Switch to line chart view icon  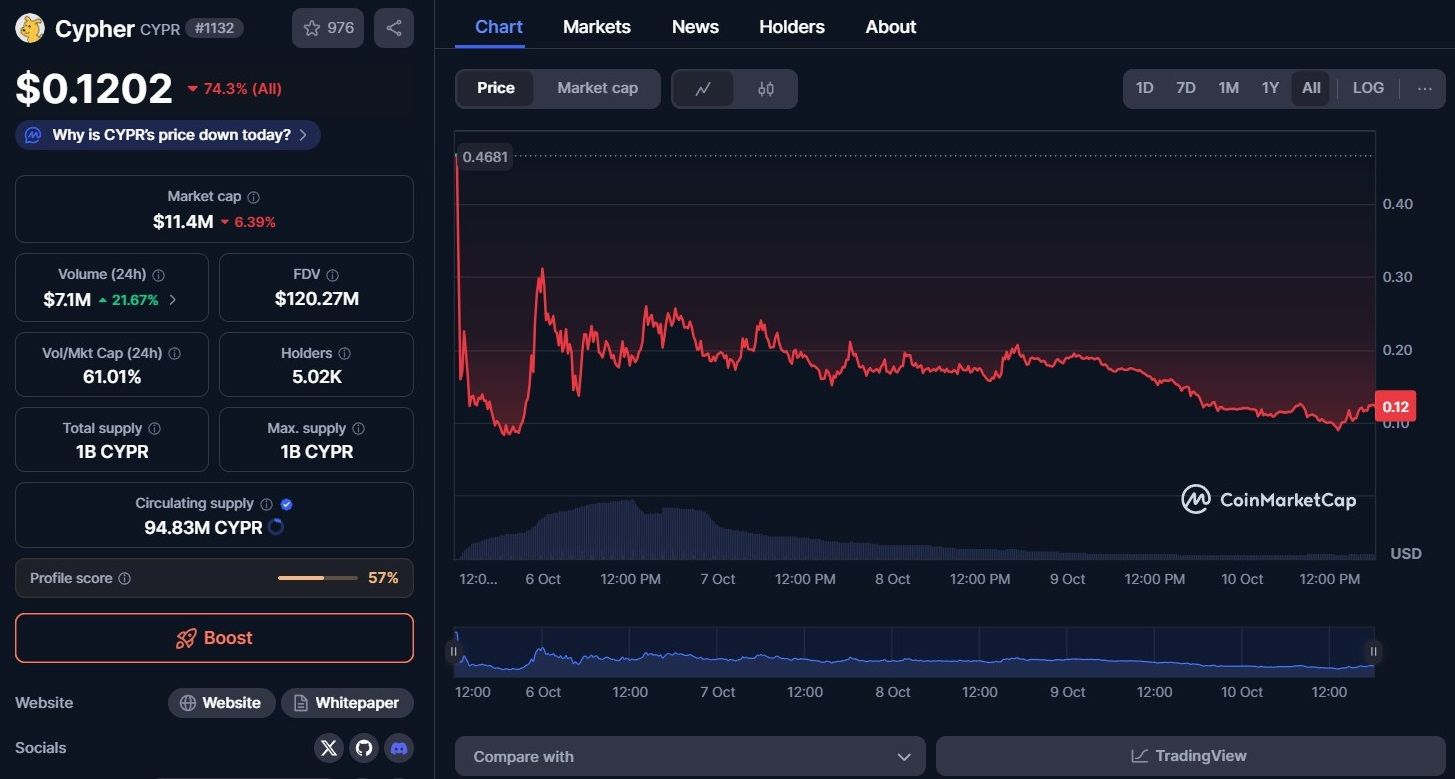click(703, 89)
